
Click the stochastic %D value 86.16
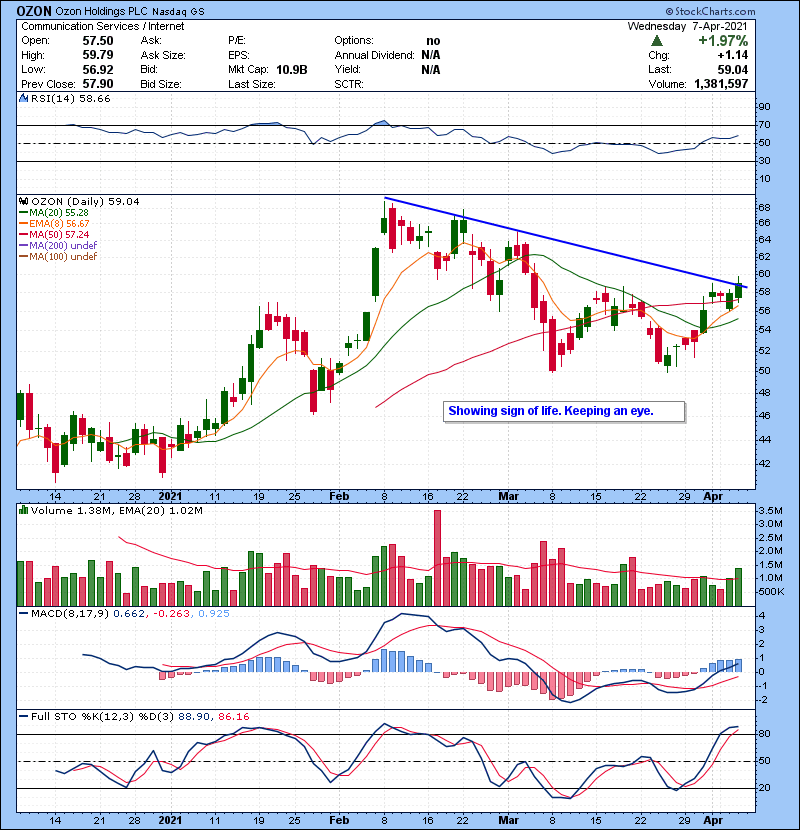coord(233,717)
